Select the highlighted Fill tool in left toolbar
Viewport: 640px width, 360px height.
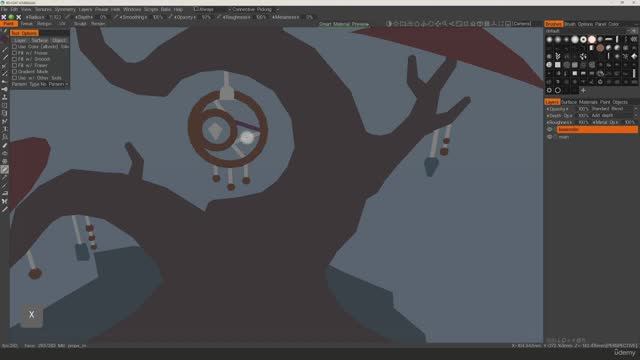[4, 169]
